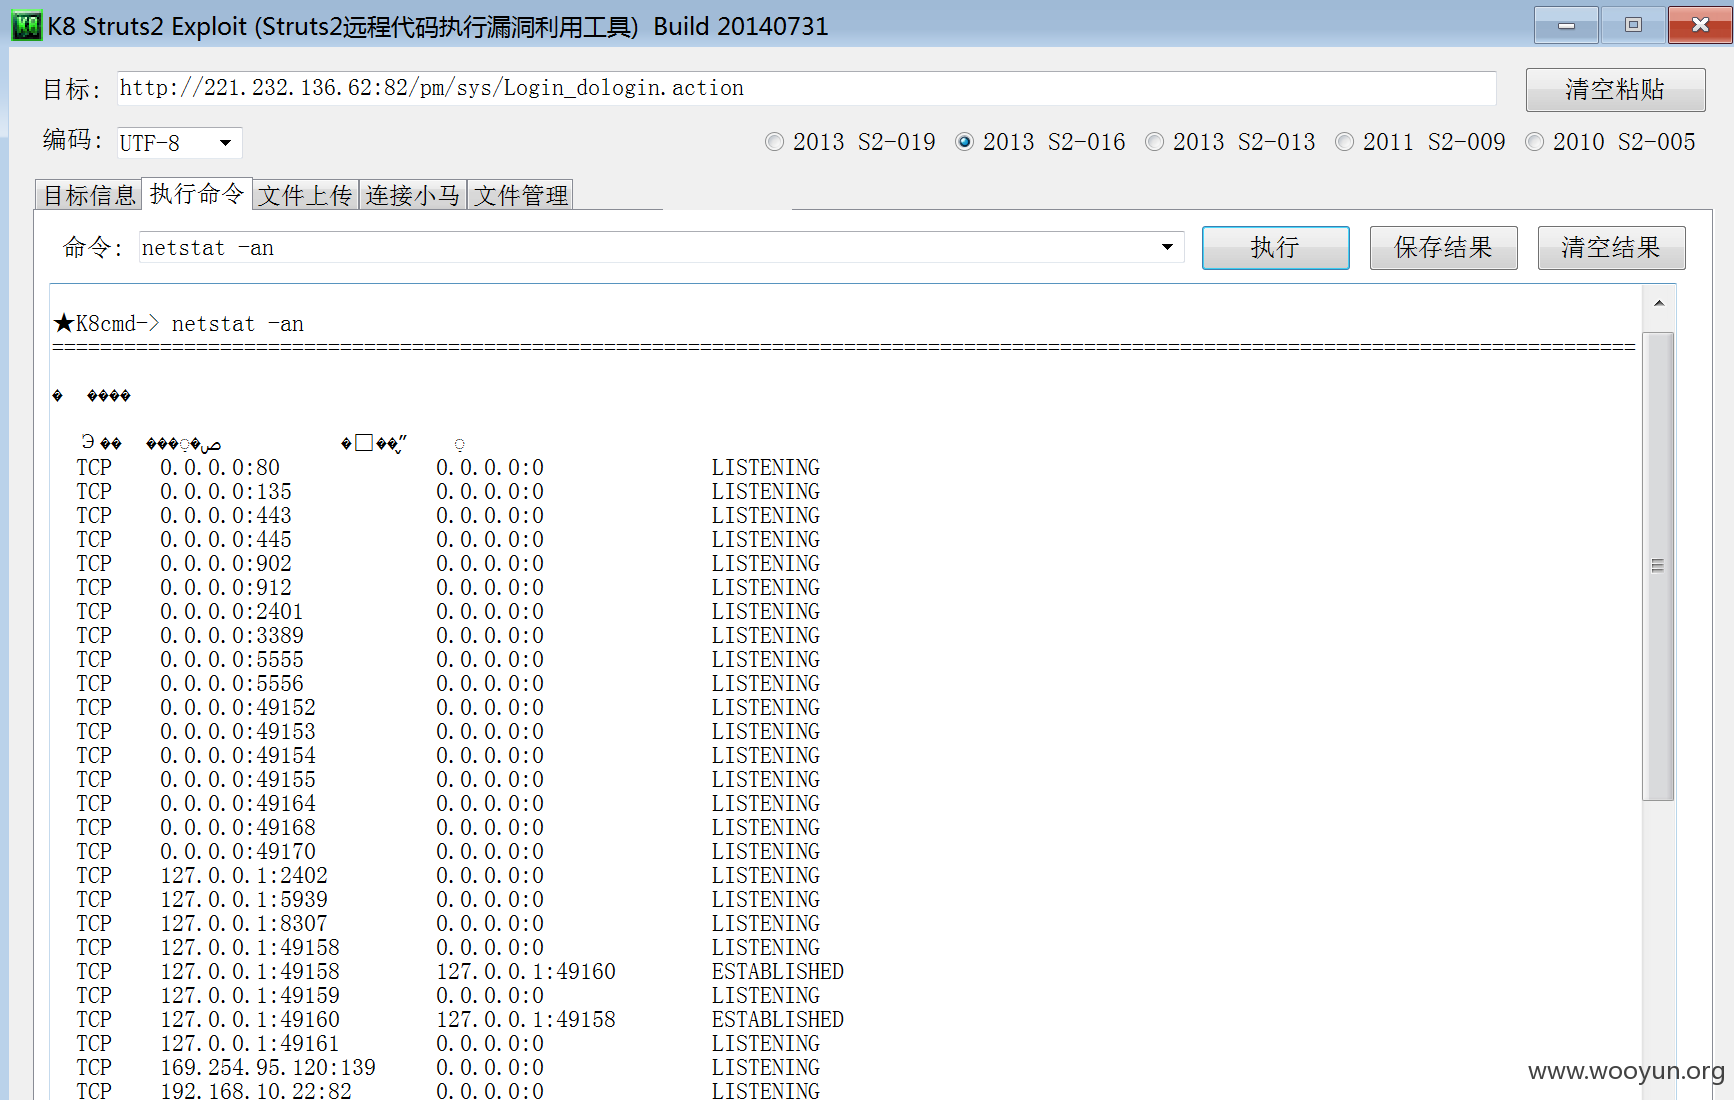The width and height of the screenshot is (1734, 1100).
Task: Open the 文件上传 tab
Action: [305, 195]
